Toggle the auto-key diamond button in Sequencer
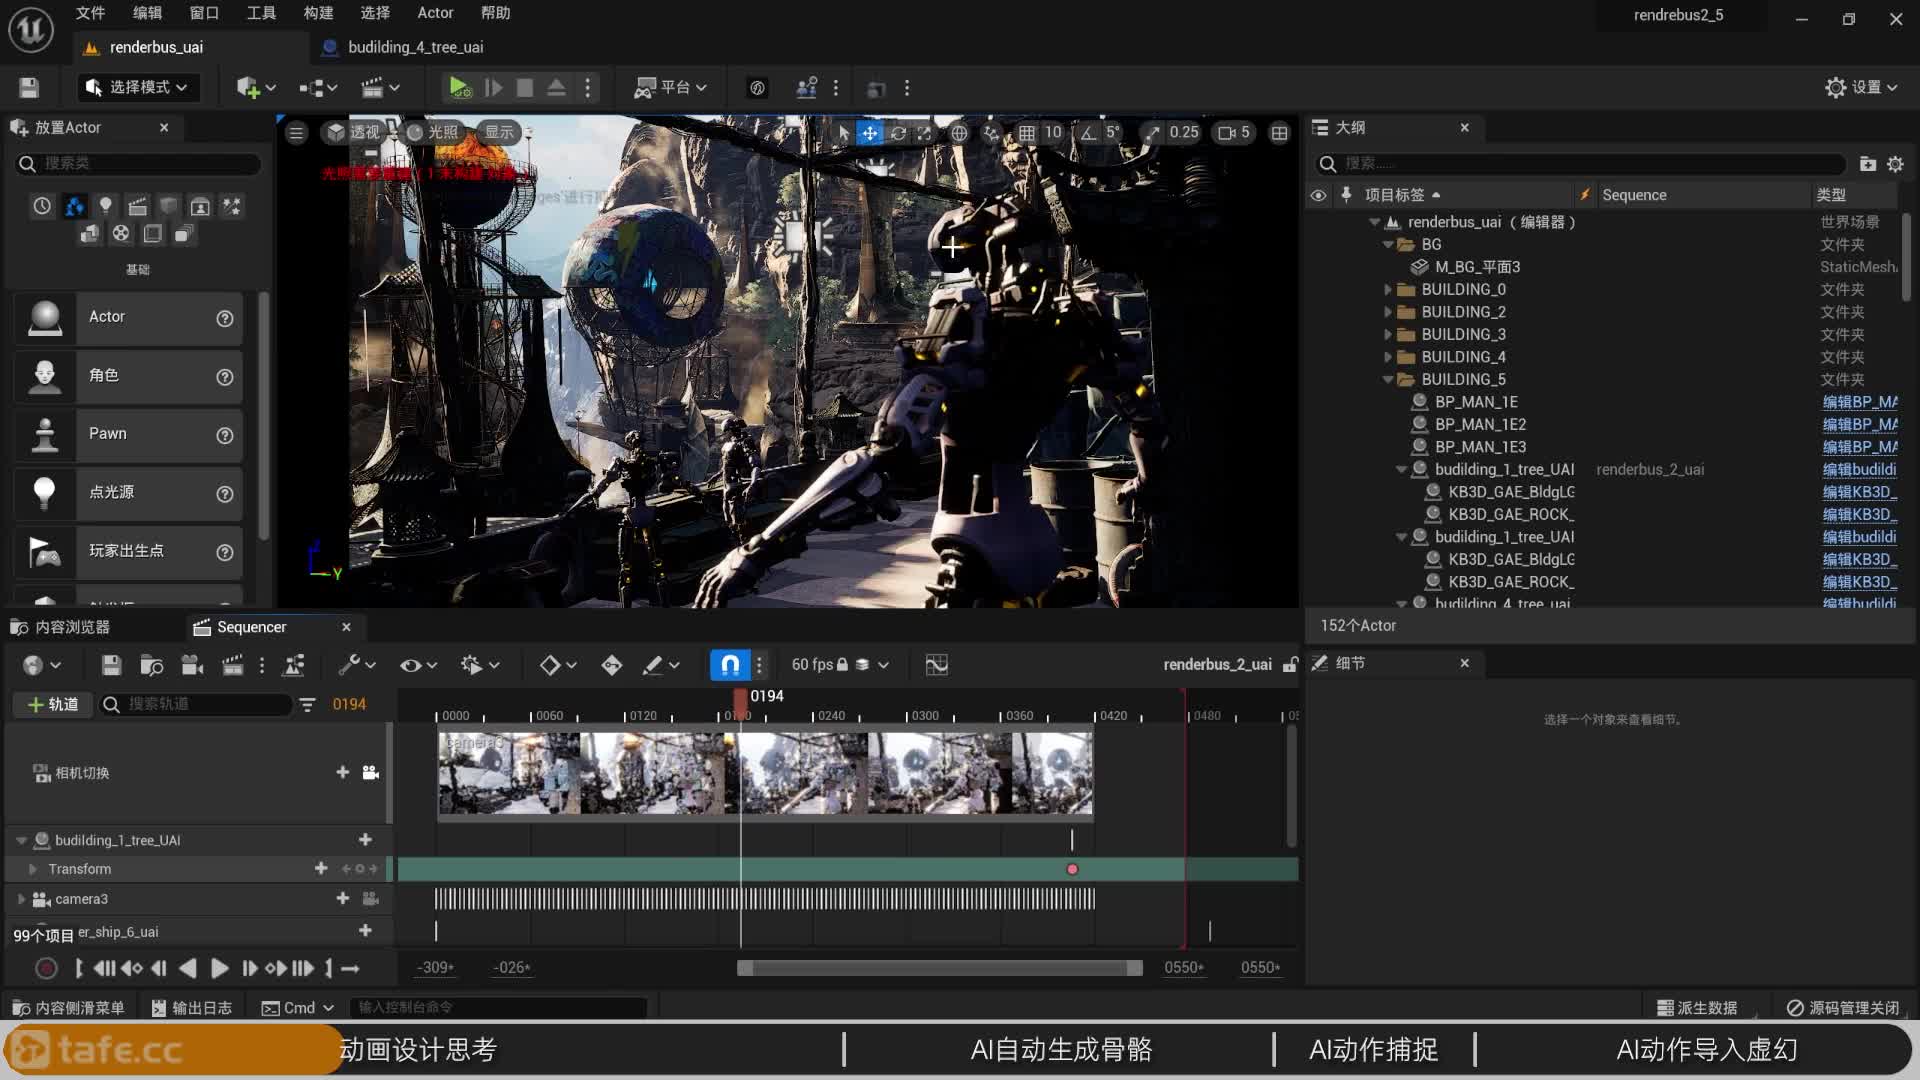The width and height of the screenshot is (1920, 1080). point(611,665)
